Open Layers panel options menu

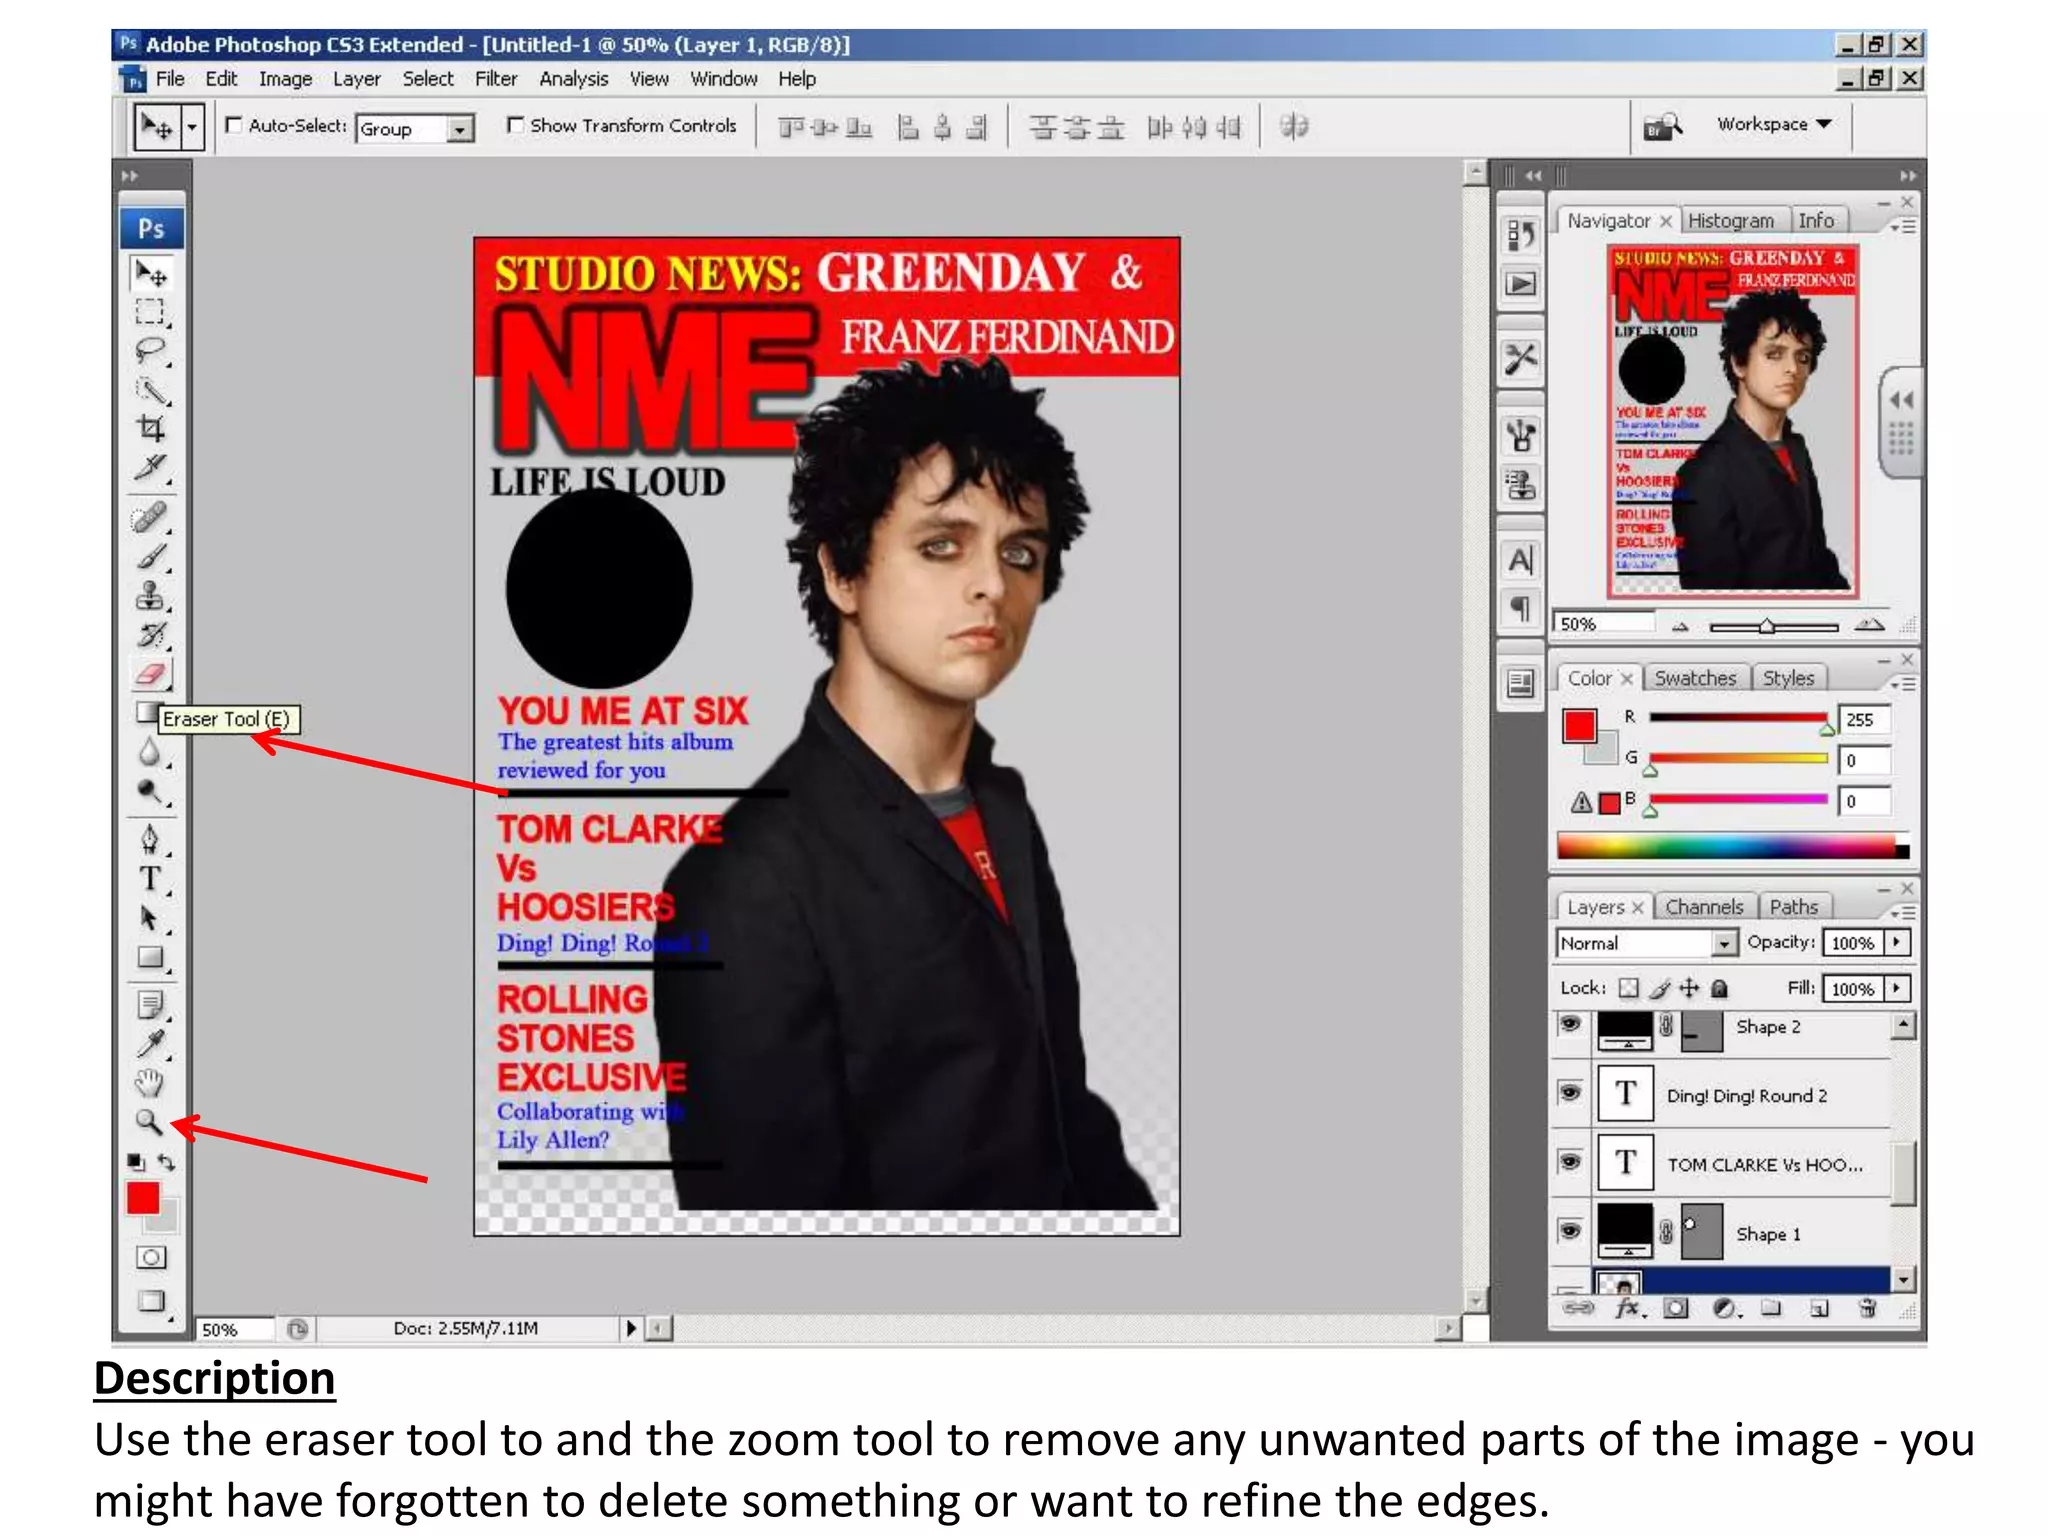1903,912
